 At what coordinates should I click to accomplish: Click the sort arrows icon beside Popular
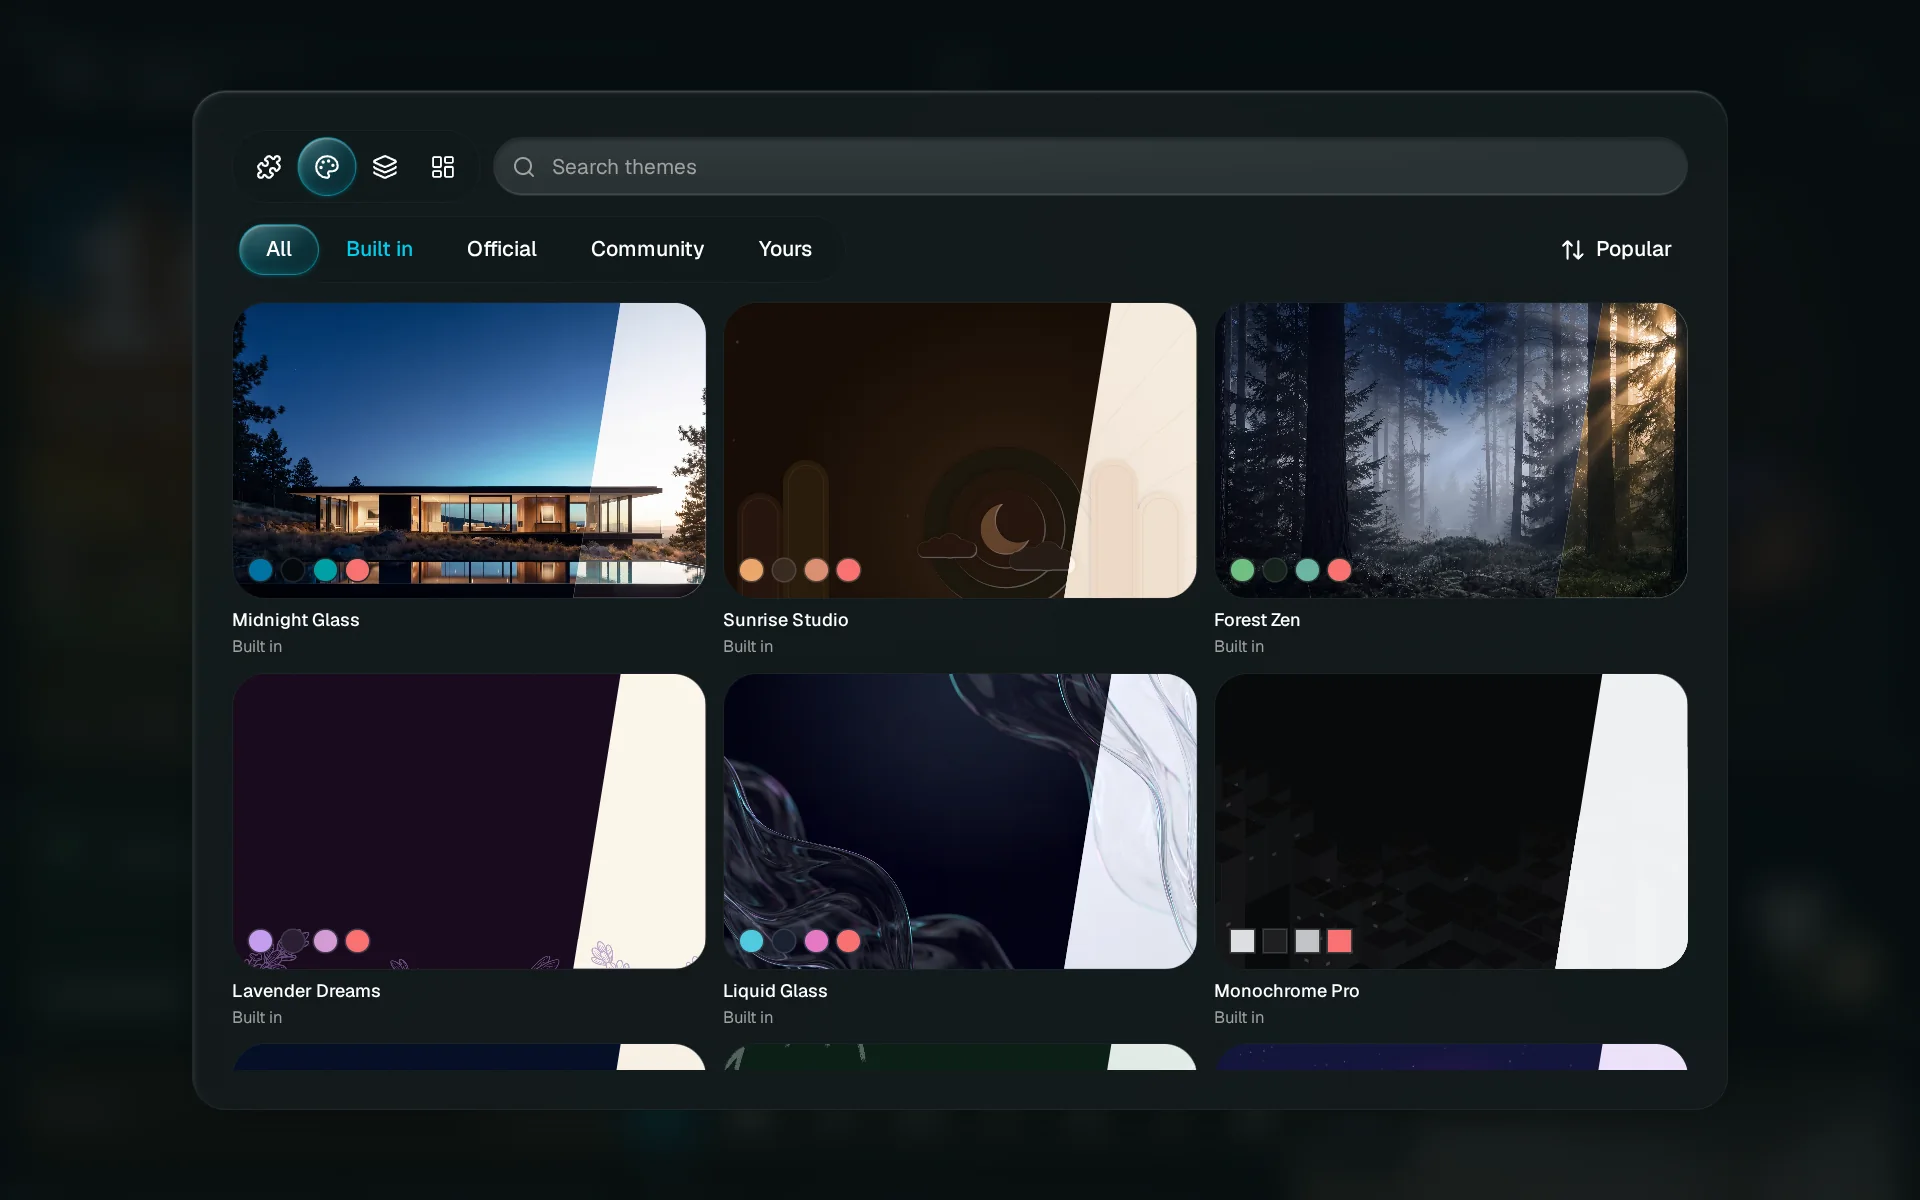1572,250
